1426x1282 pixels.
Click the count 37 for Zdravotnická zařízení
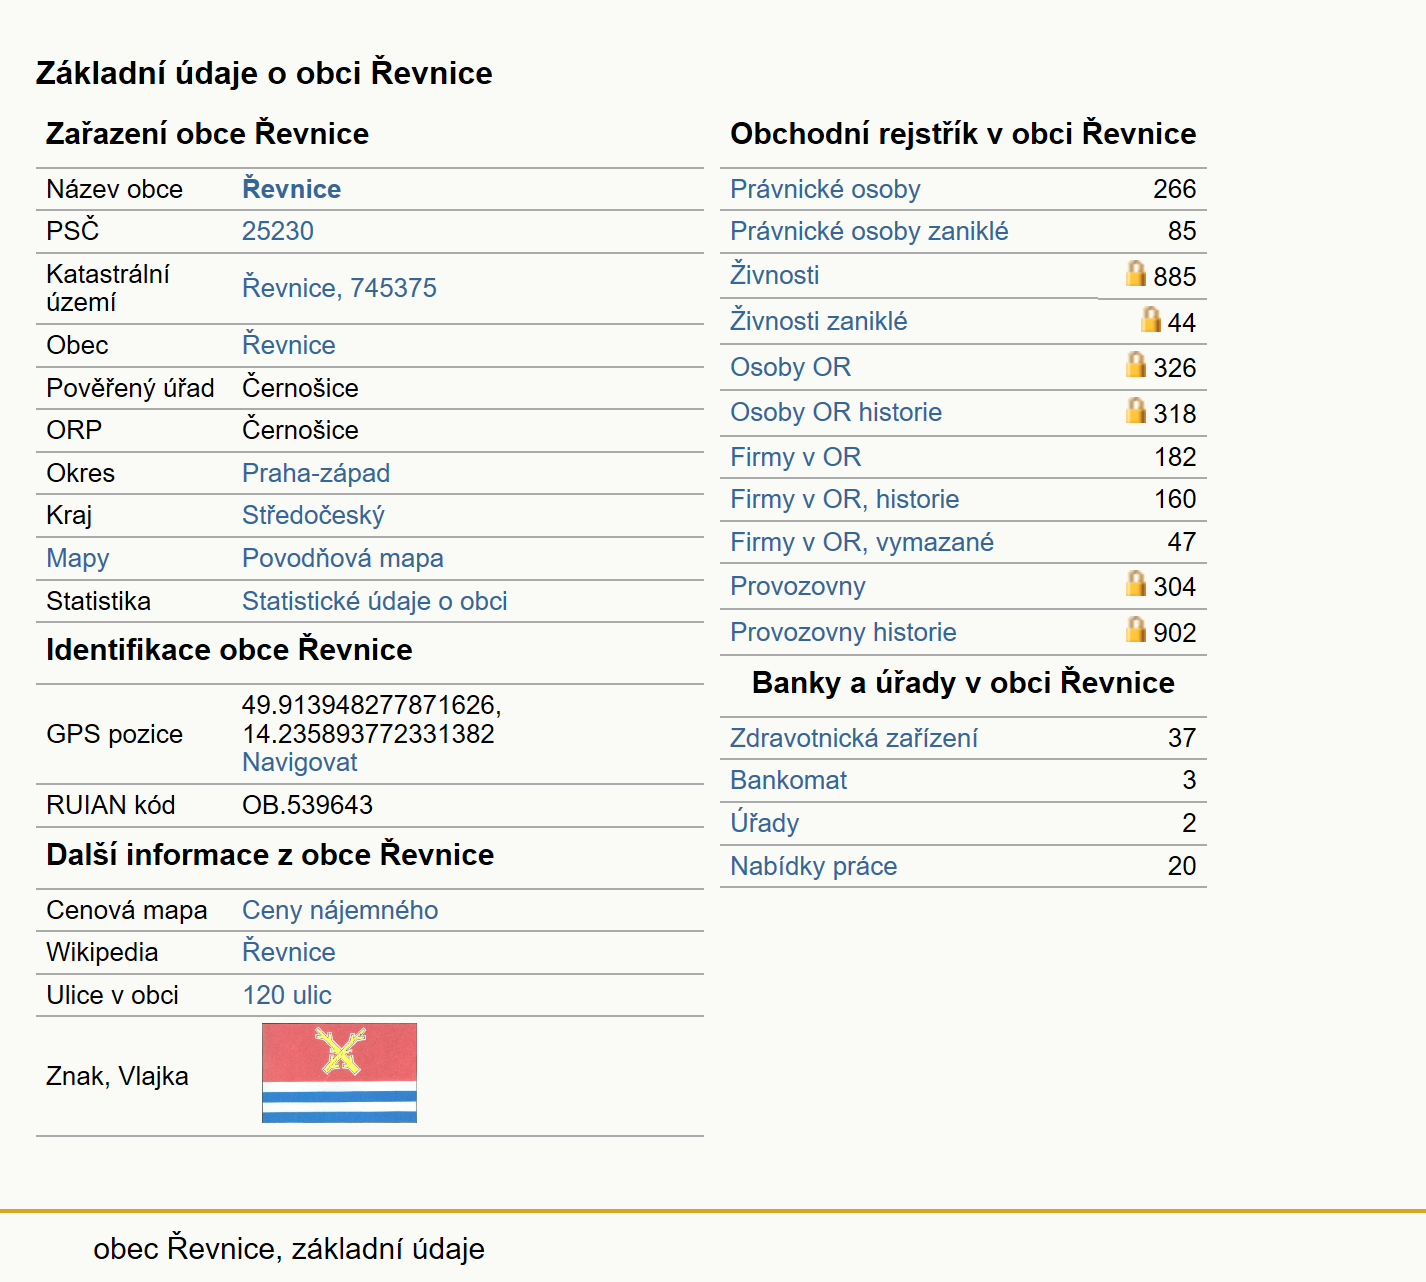(x=1181, y=738)
